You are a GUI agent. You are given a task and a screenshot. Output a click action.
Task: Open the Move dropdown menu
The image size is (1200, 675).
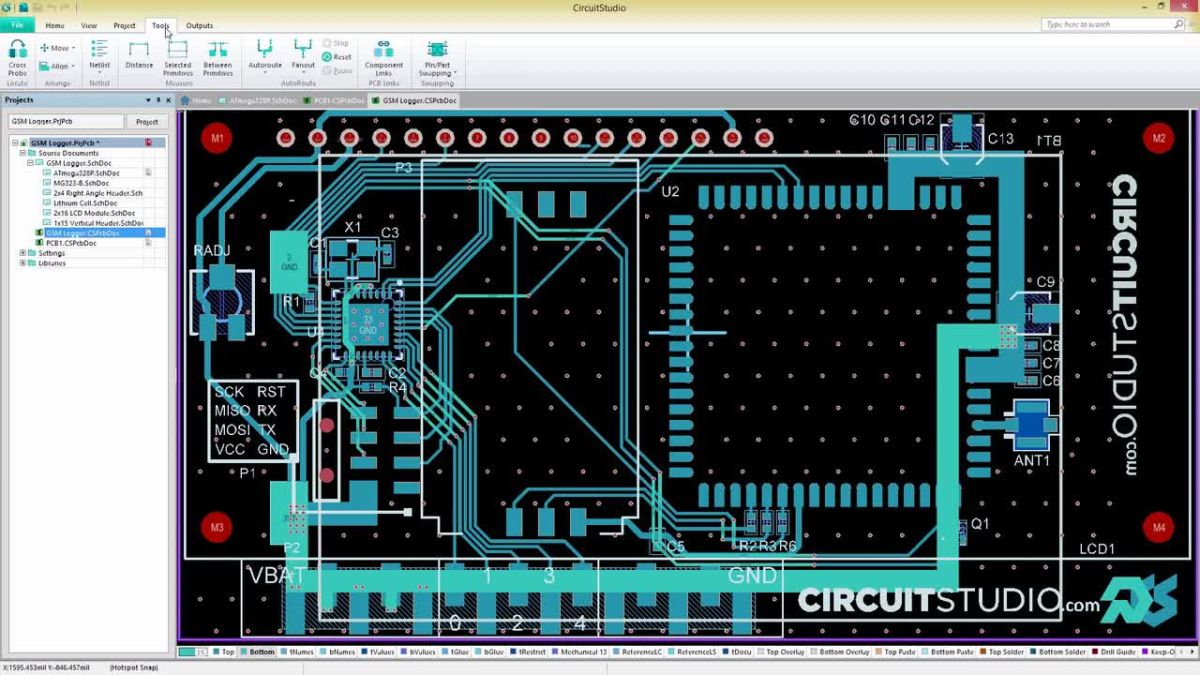coord(72,47)
